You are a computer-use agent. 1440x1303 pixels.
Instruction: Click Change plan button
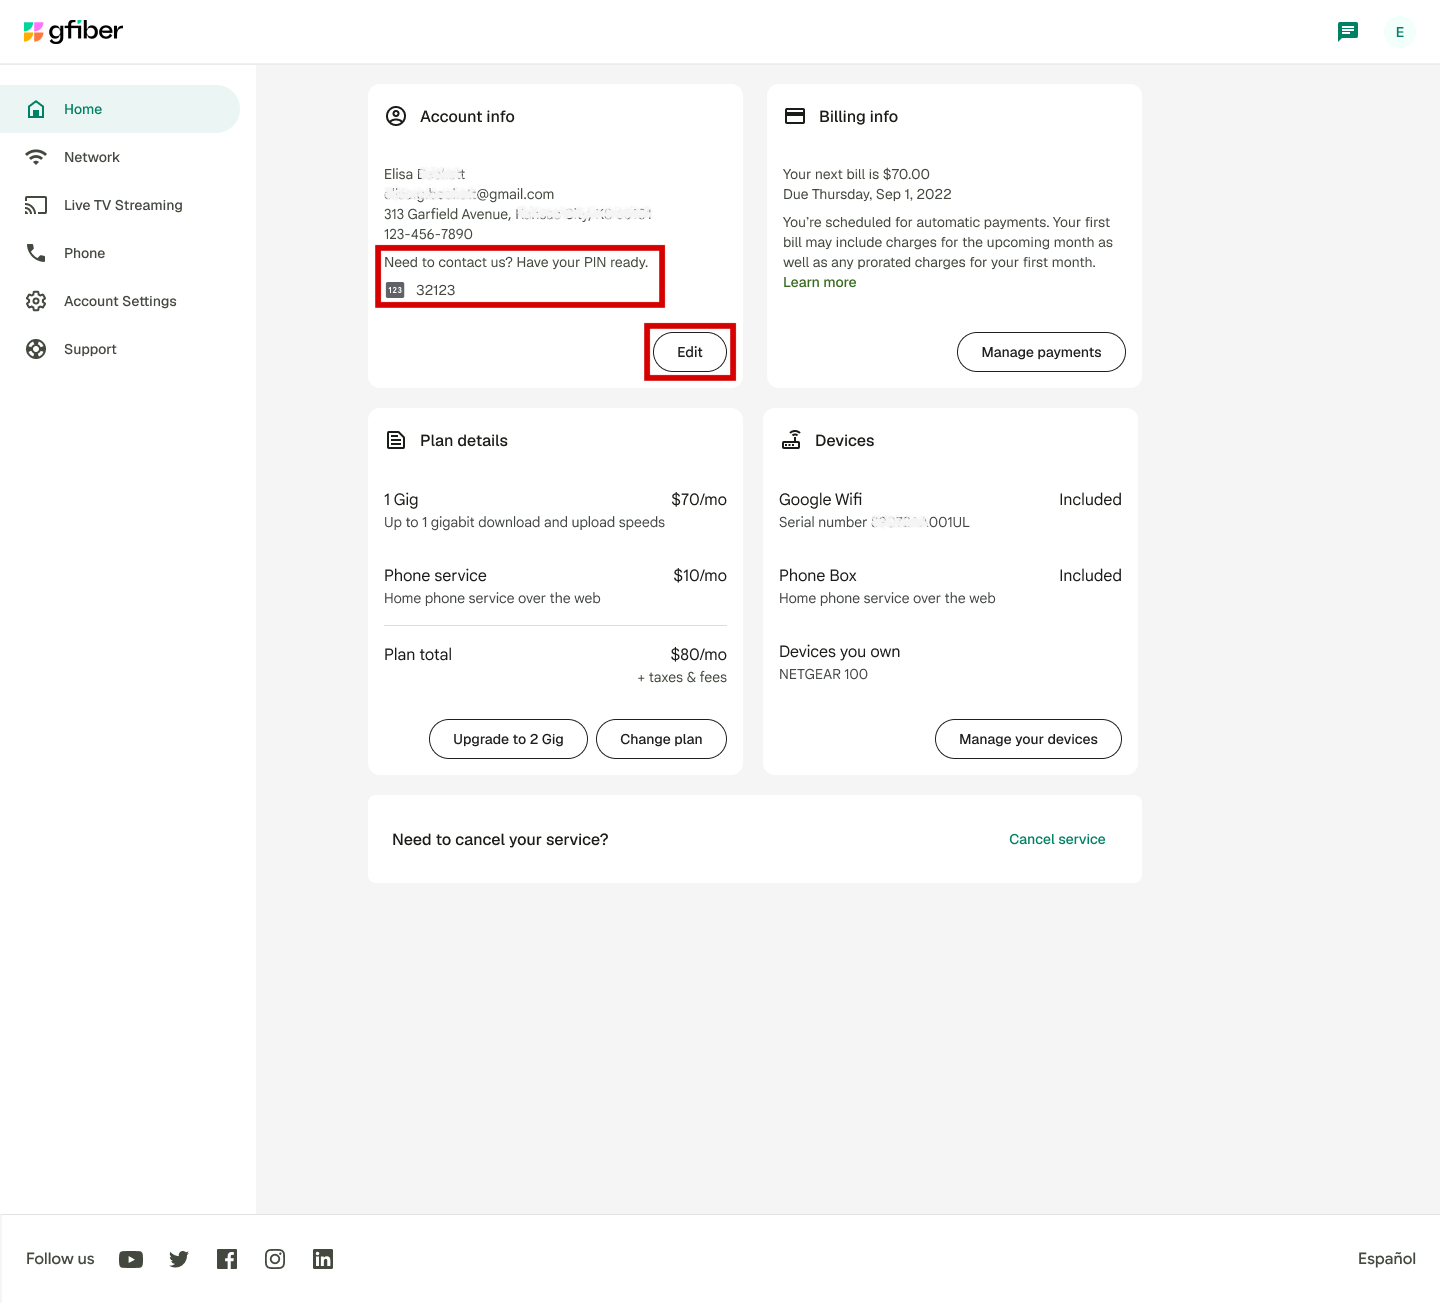(x=661, y=739)
